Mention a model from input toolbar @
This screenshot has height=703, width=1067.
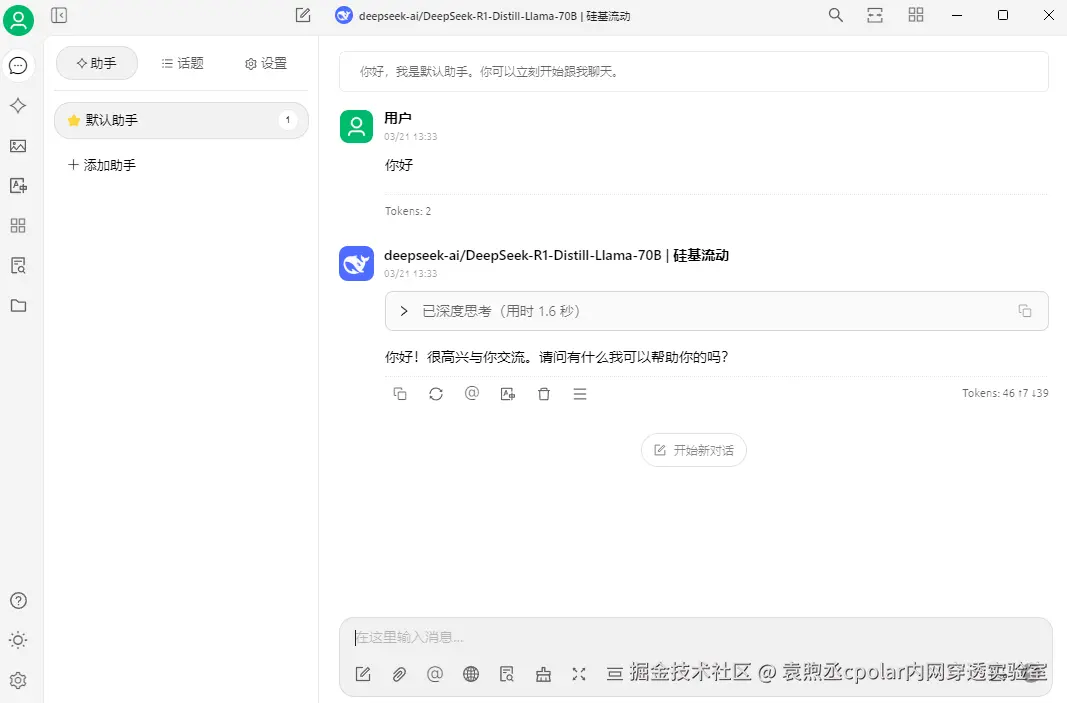click(x=435, y=674)
